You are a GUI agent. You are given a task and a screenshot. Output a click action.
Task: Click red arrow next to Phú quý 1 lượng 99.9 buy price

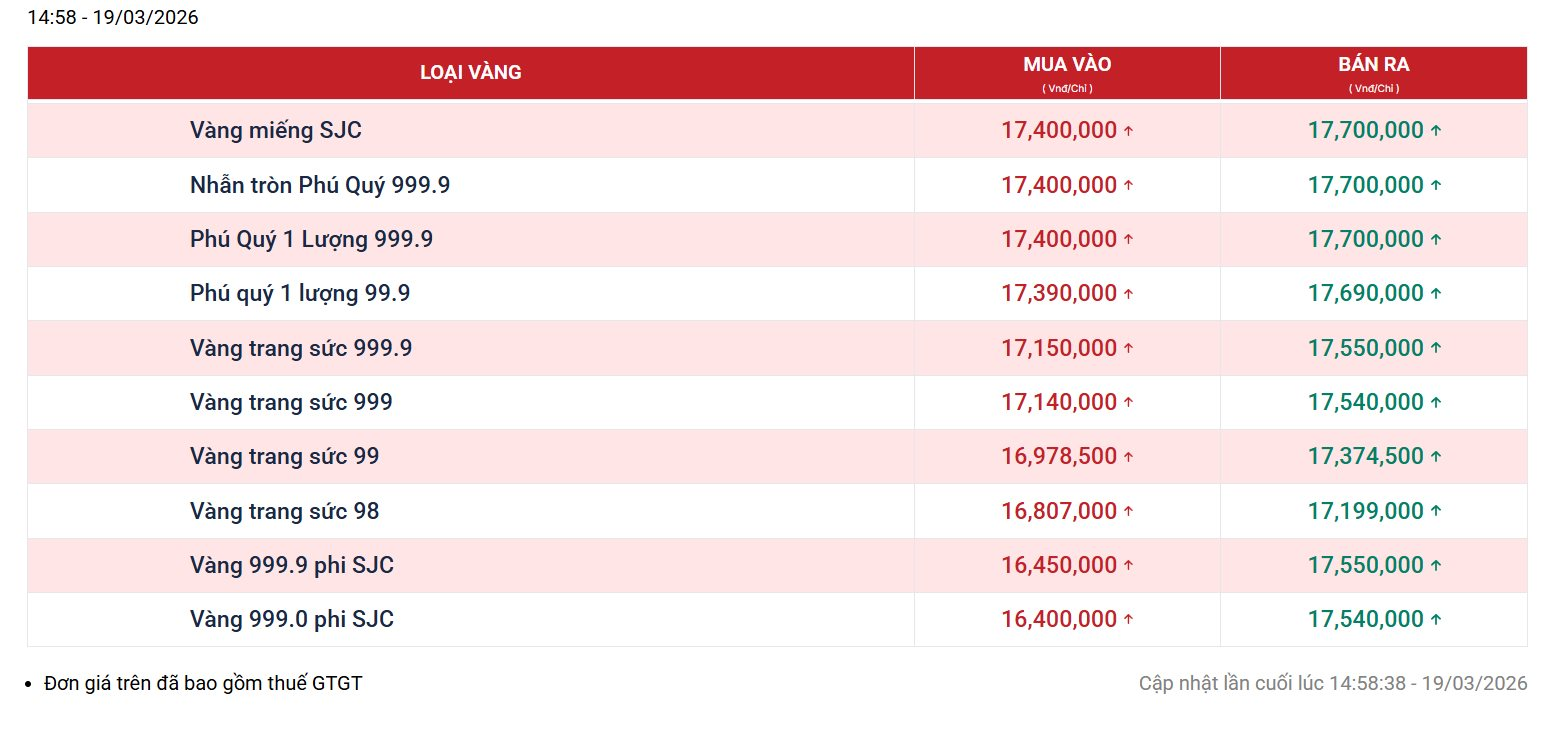[1129, 294]
